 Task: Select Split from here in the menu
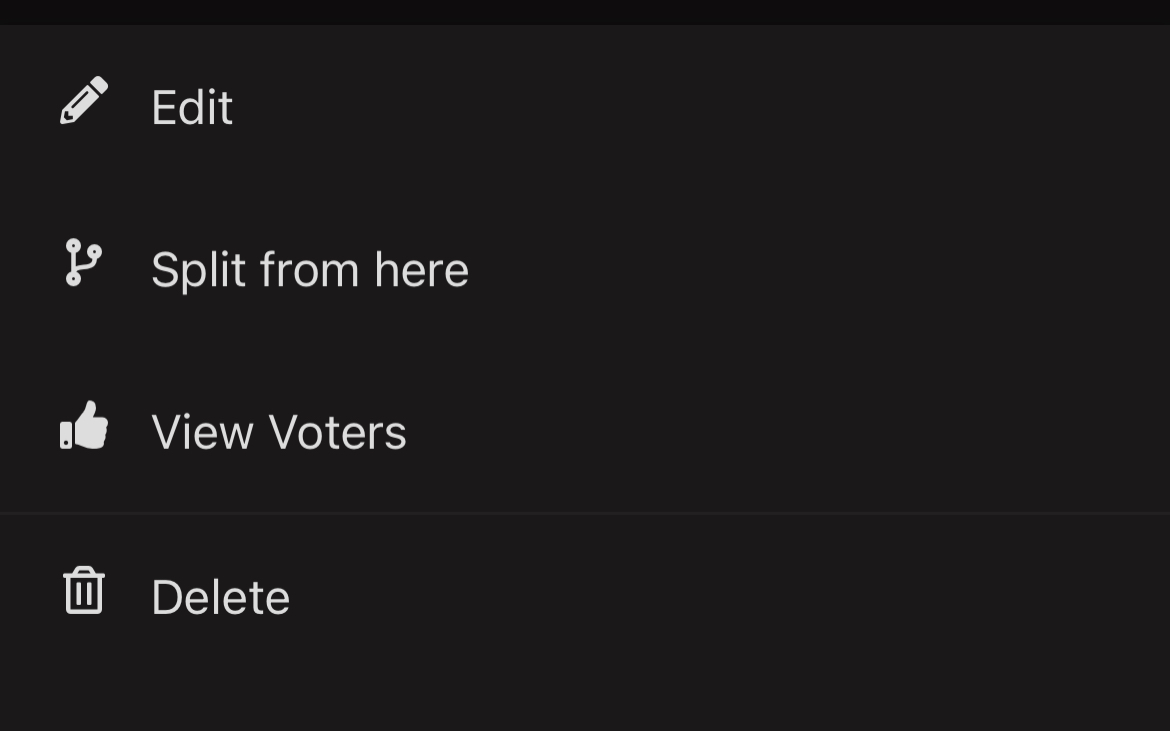(x=310, y=269)
